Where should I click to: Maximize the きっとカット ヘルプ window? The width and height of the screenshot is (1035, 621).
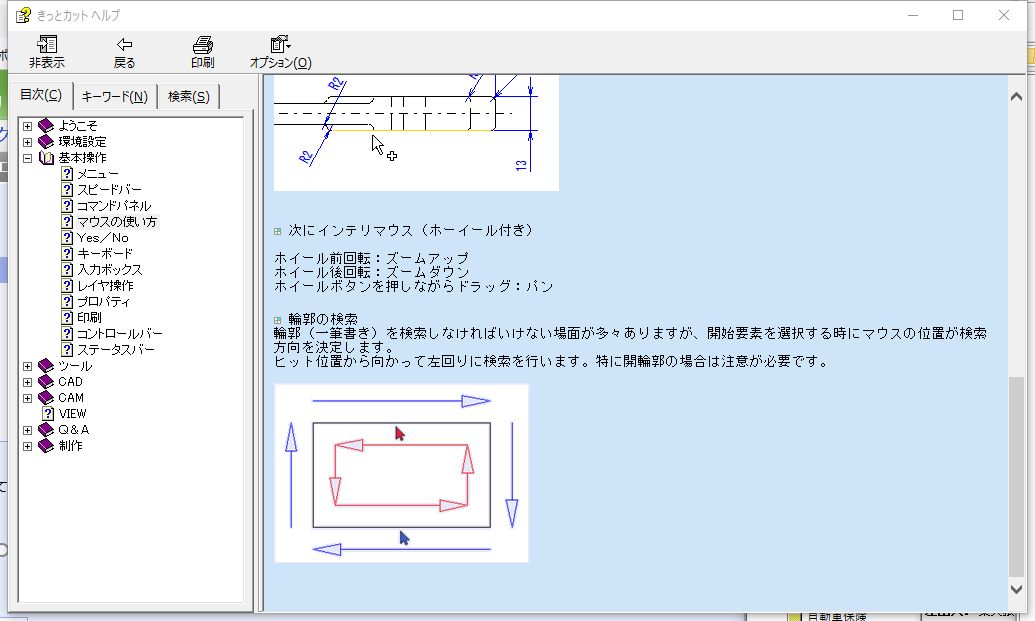(x=958, y=15)
